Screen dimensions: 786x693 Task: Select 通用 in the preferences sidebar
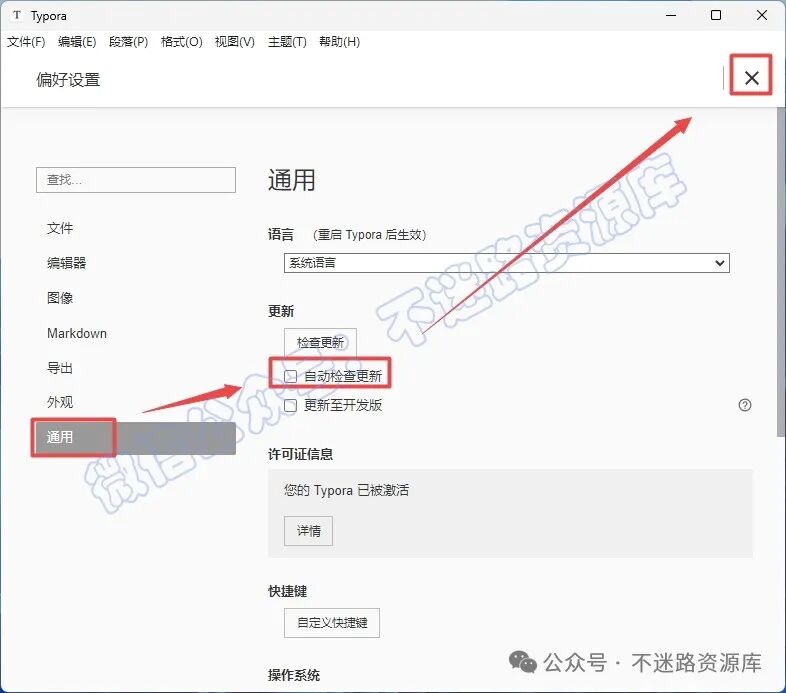pos(136,437)
